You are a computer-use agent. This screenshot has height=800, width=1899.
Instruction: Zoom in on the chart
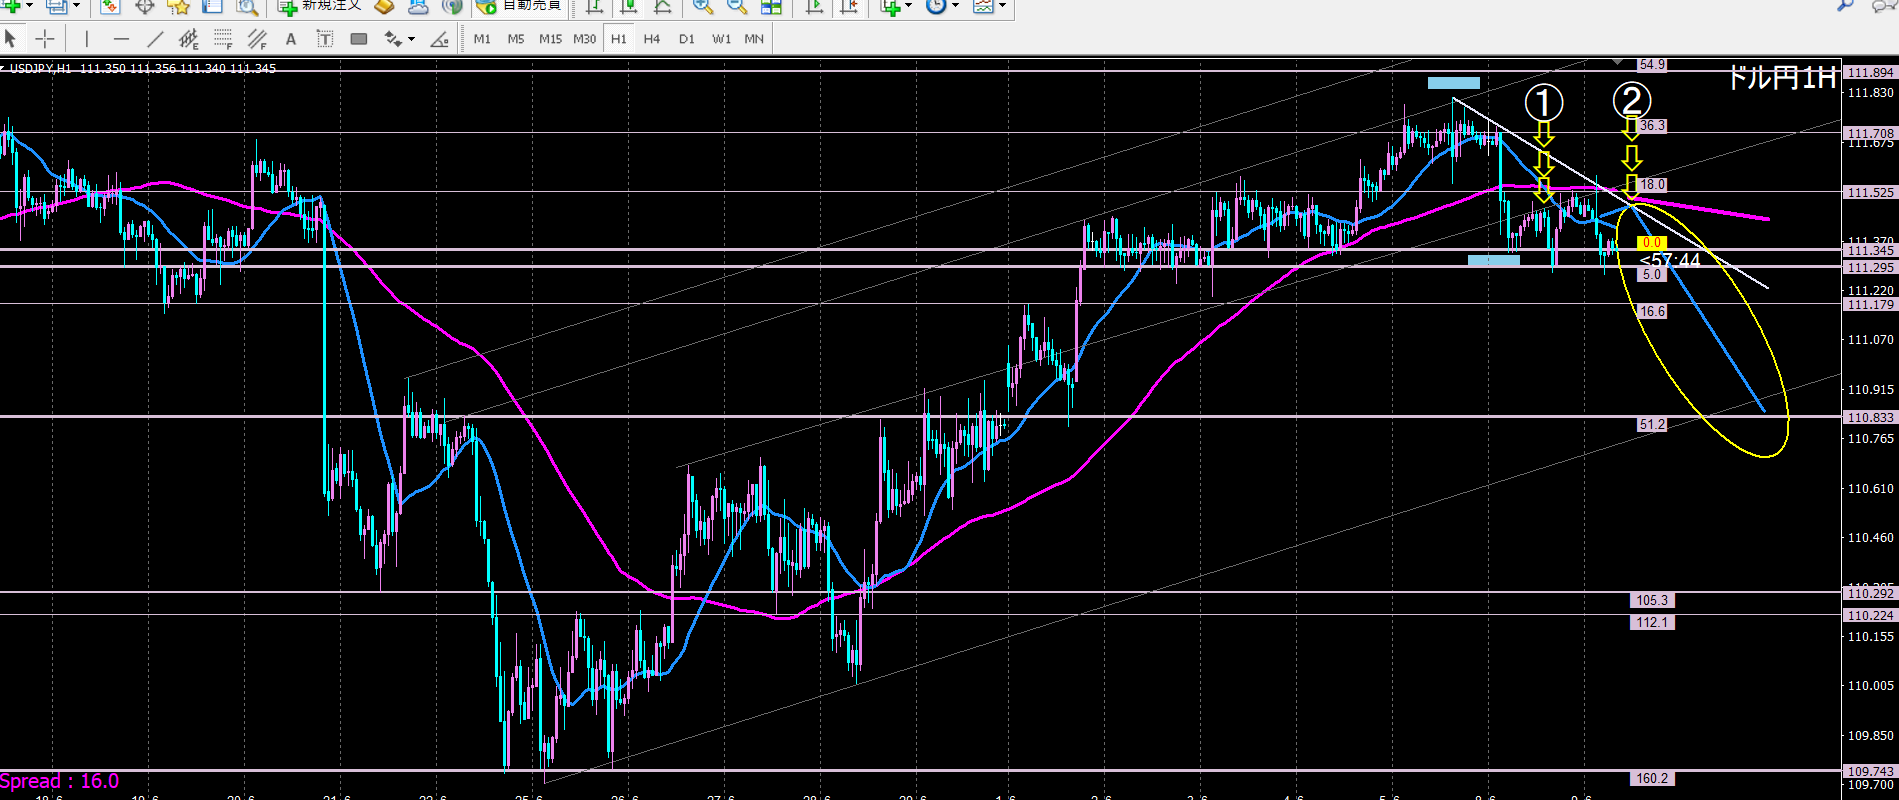[x=703, y=6]
